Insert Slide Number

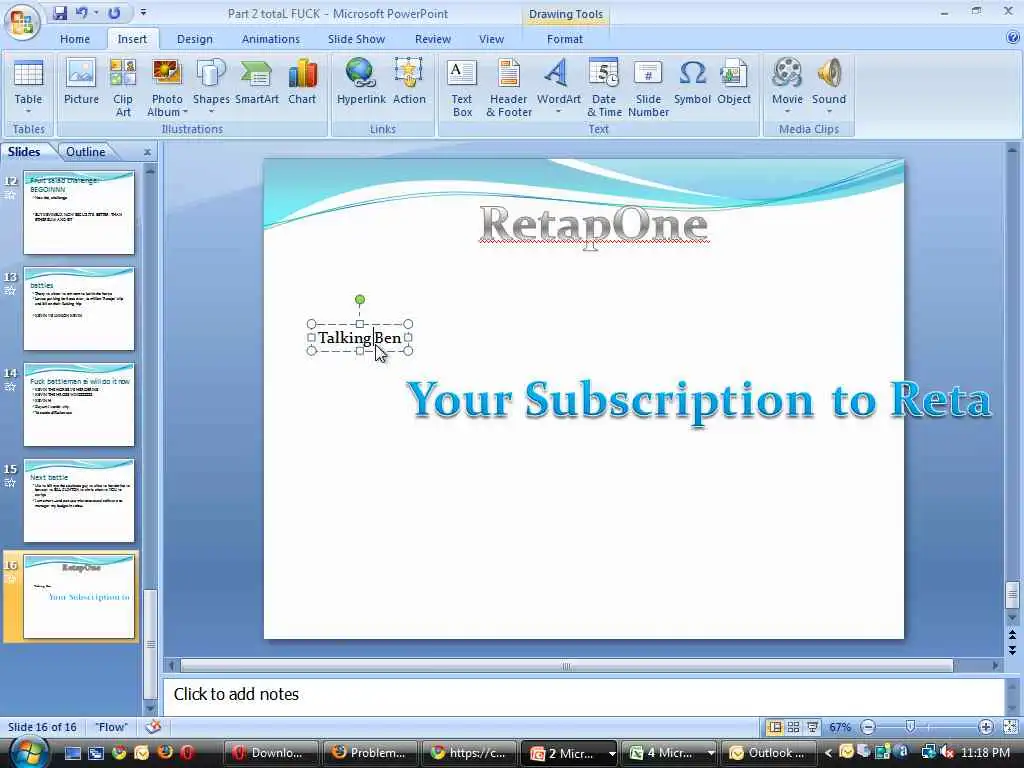click(648, 88)
